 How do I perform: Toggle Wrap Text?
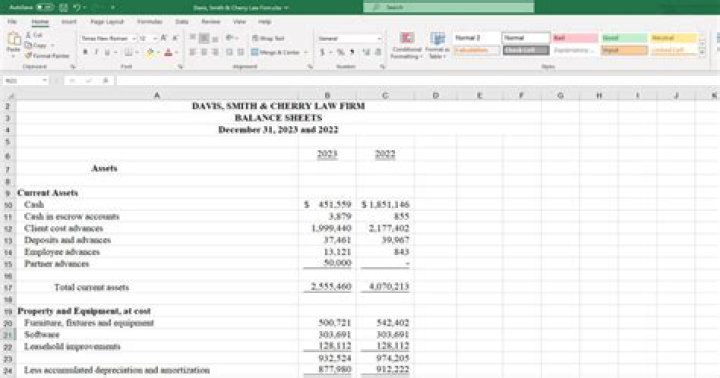268,38
